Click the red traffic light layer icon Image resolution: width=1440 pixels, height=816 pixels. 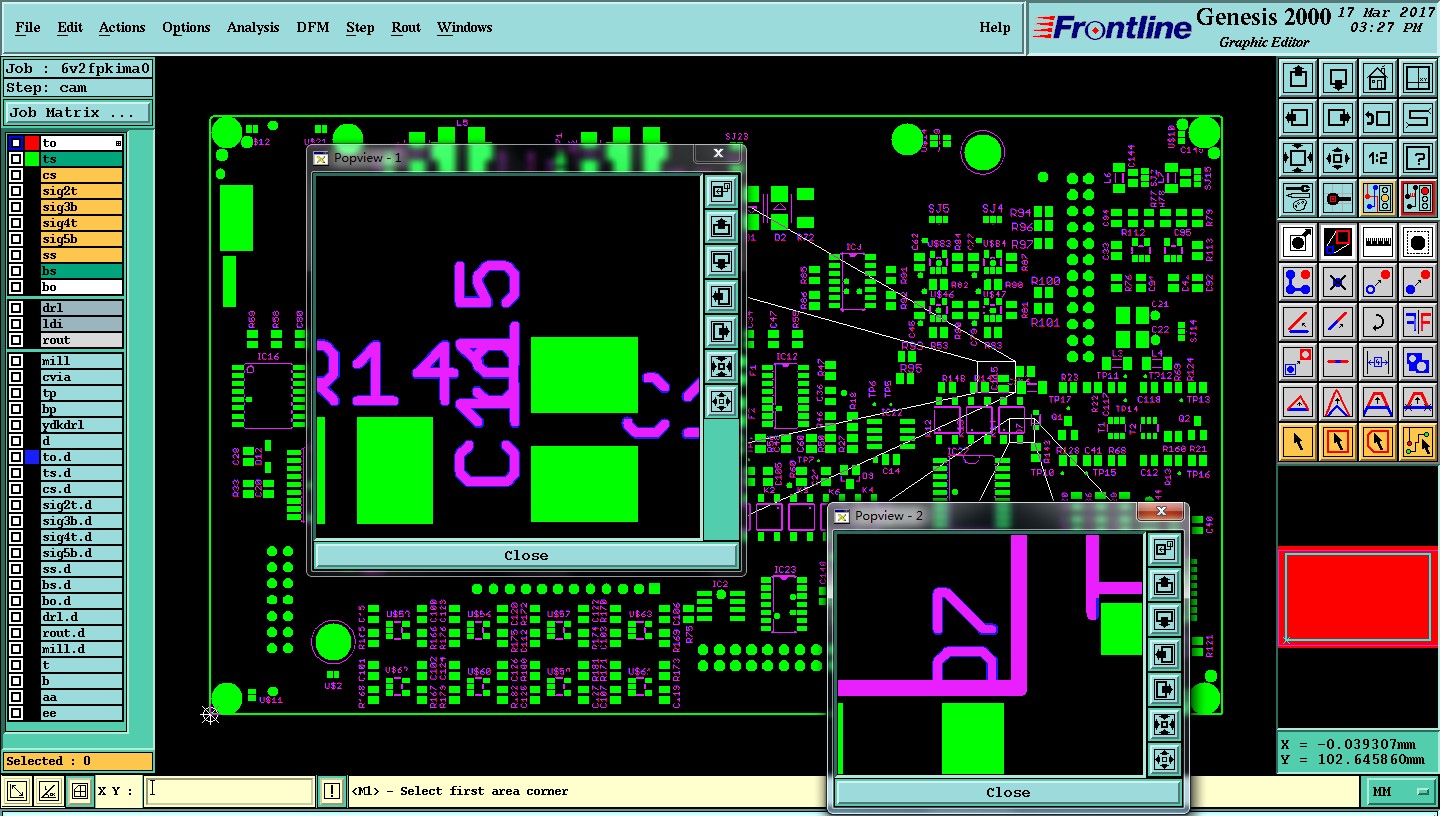[x=1418, y=197]
